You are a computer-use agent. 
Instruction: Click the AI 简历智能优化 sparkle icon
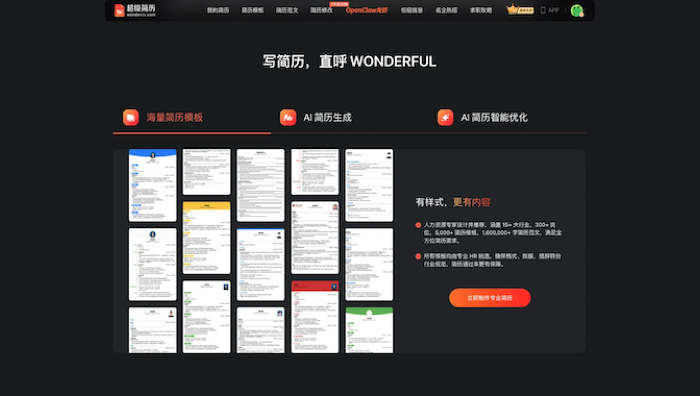pos(445,117)
